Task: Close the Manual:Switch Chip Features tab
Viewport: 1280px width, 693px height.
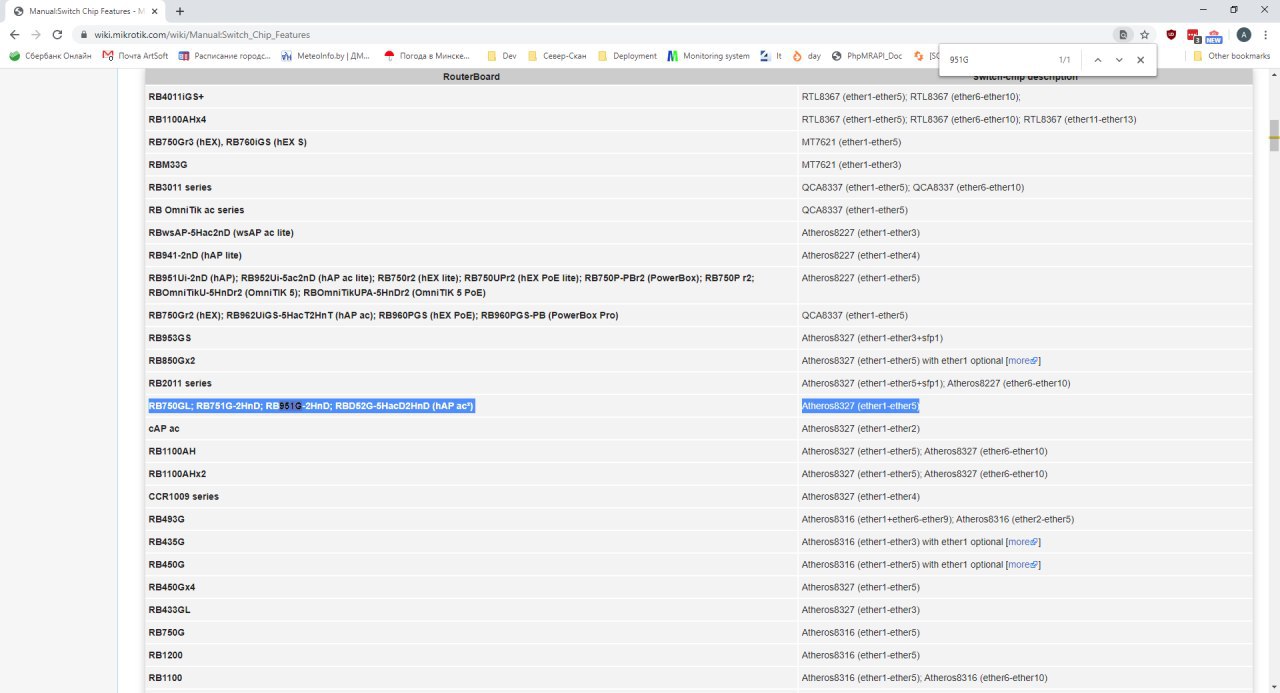Action: point(154,11)
